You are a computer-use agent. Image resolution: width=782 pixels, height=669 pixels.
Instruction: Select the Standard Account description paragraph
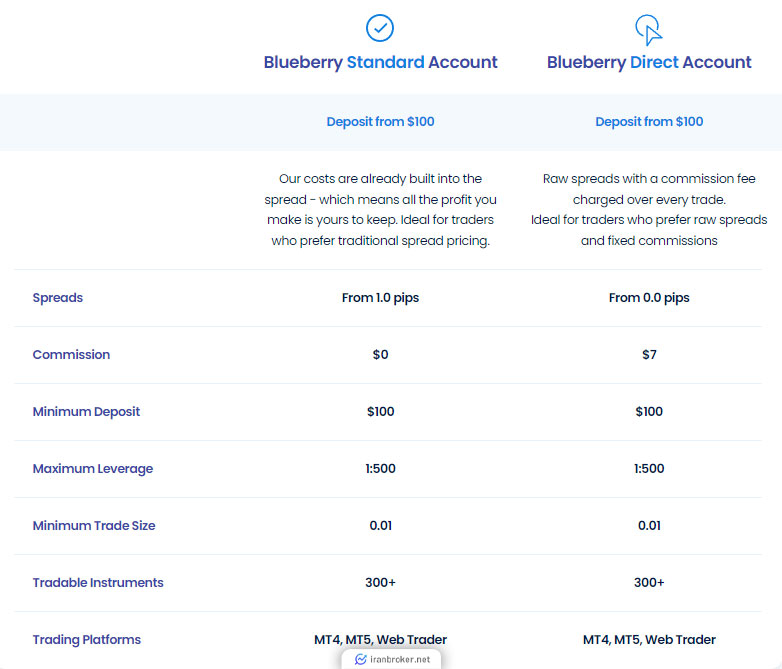381,210
